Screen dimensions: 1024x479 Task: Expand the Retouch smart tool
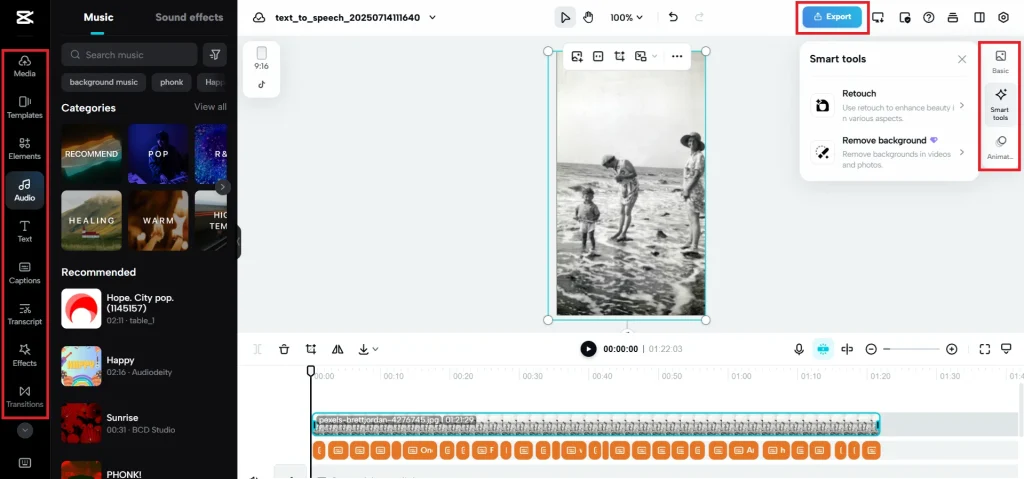point(890,100)
